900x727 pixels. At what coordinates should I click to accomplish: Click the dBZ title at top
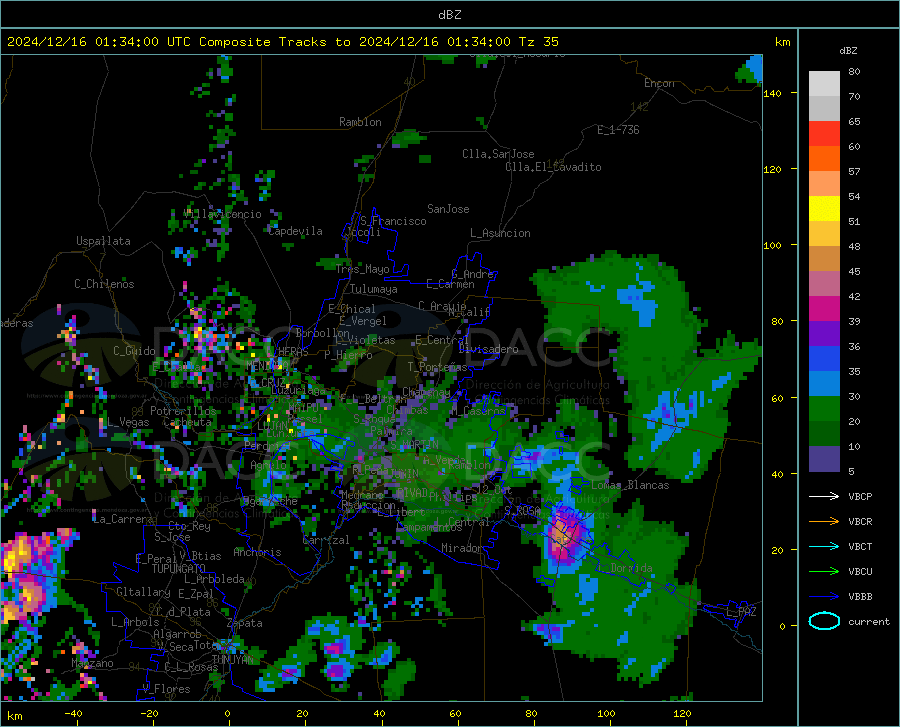click(x=449, y=15)
